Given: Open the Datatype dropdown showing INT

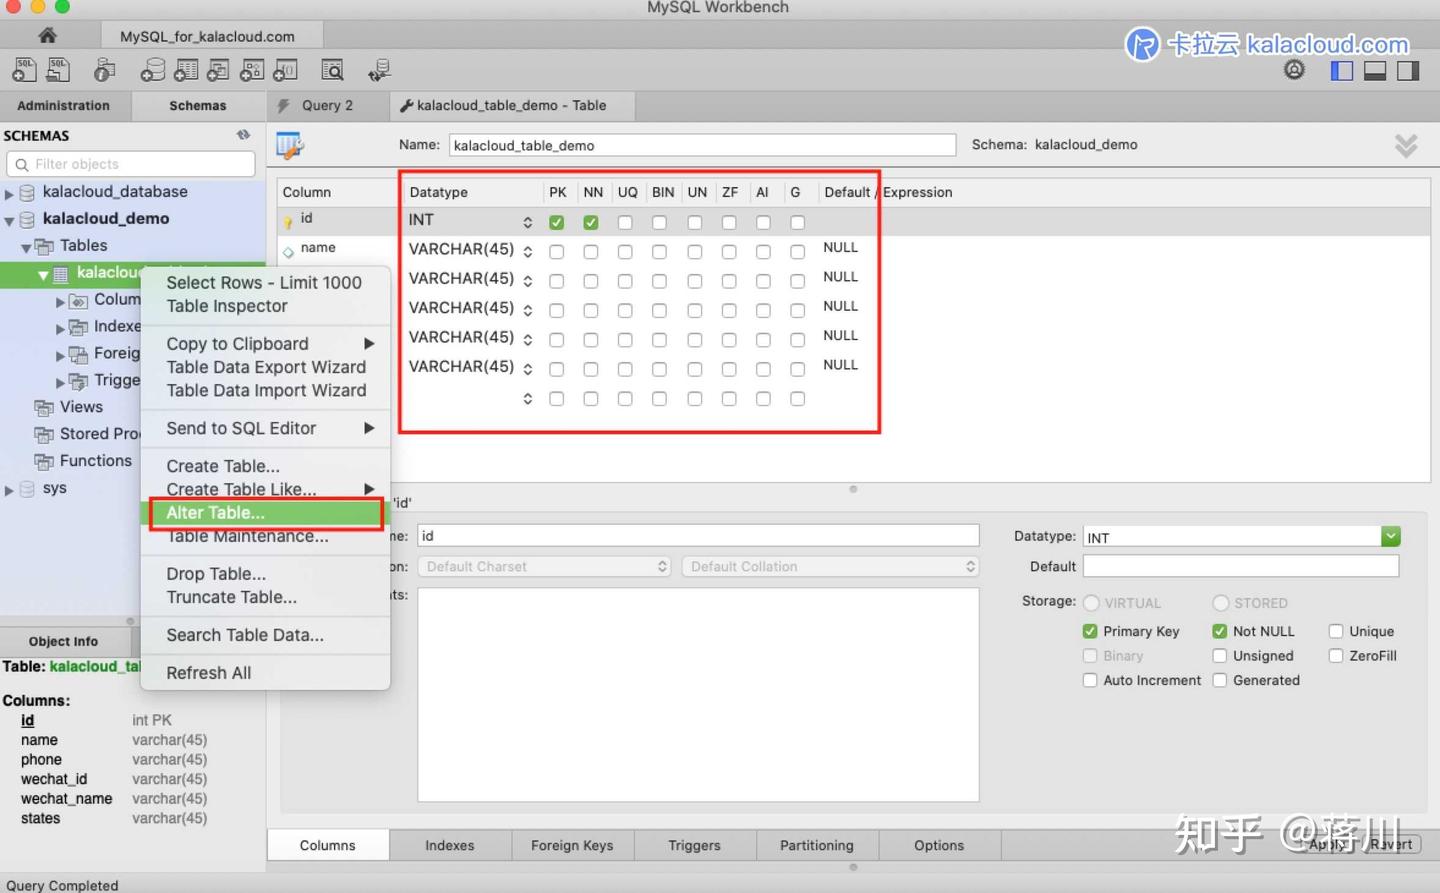Looking at the screenshot, I should 1390,536.
